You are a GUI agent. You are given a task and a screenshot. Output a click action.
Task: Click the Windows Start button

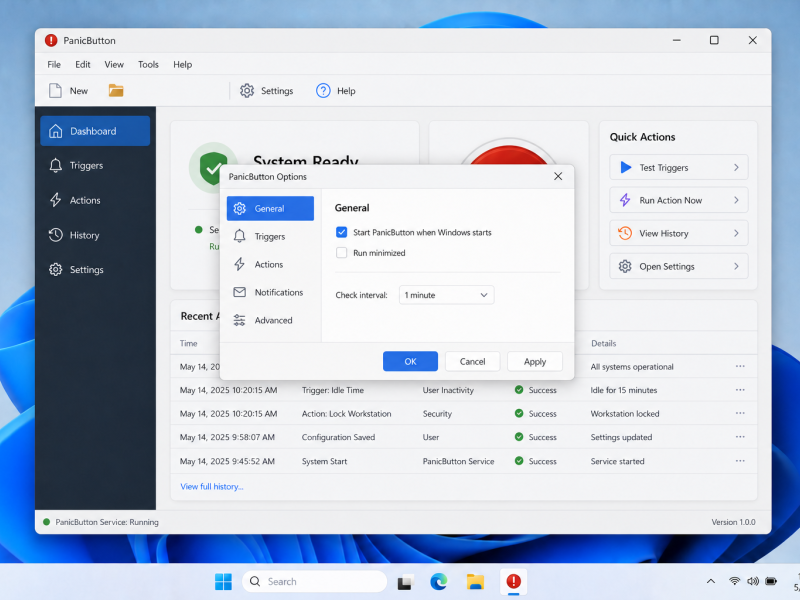223,581
